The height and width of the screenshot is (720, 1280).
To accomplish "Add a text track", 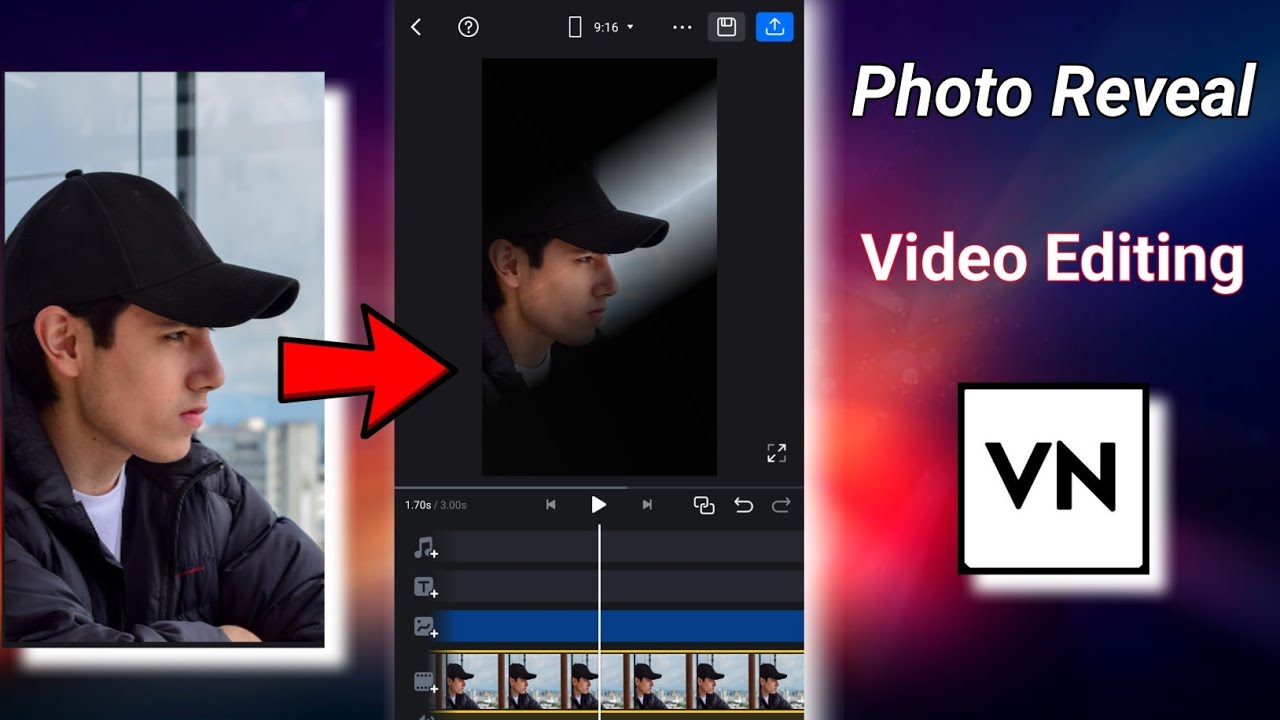I will pos(426,587).
